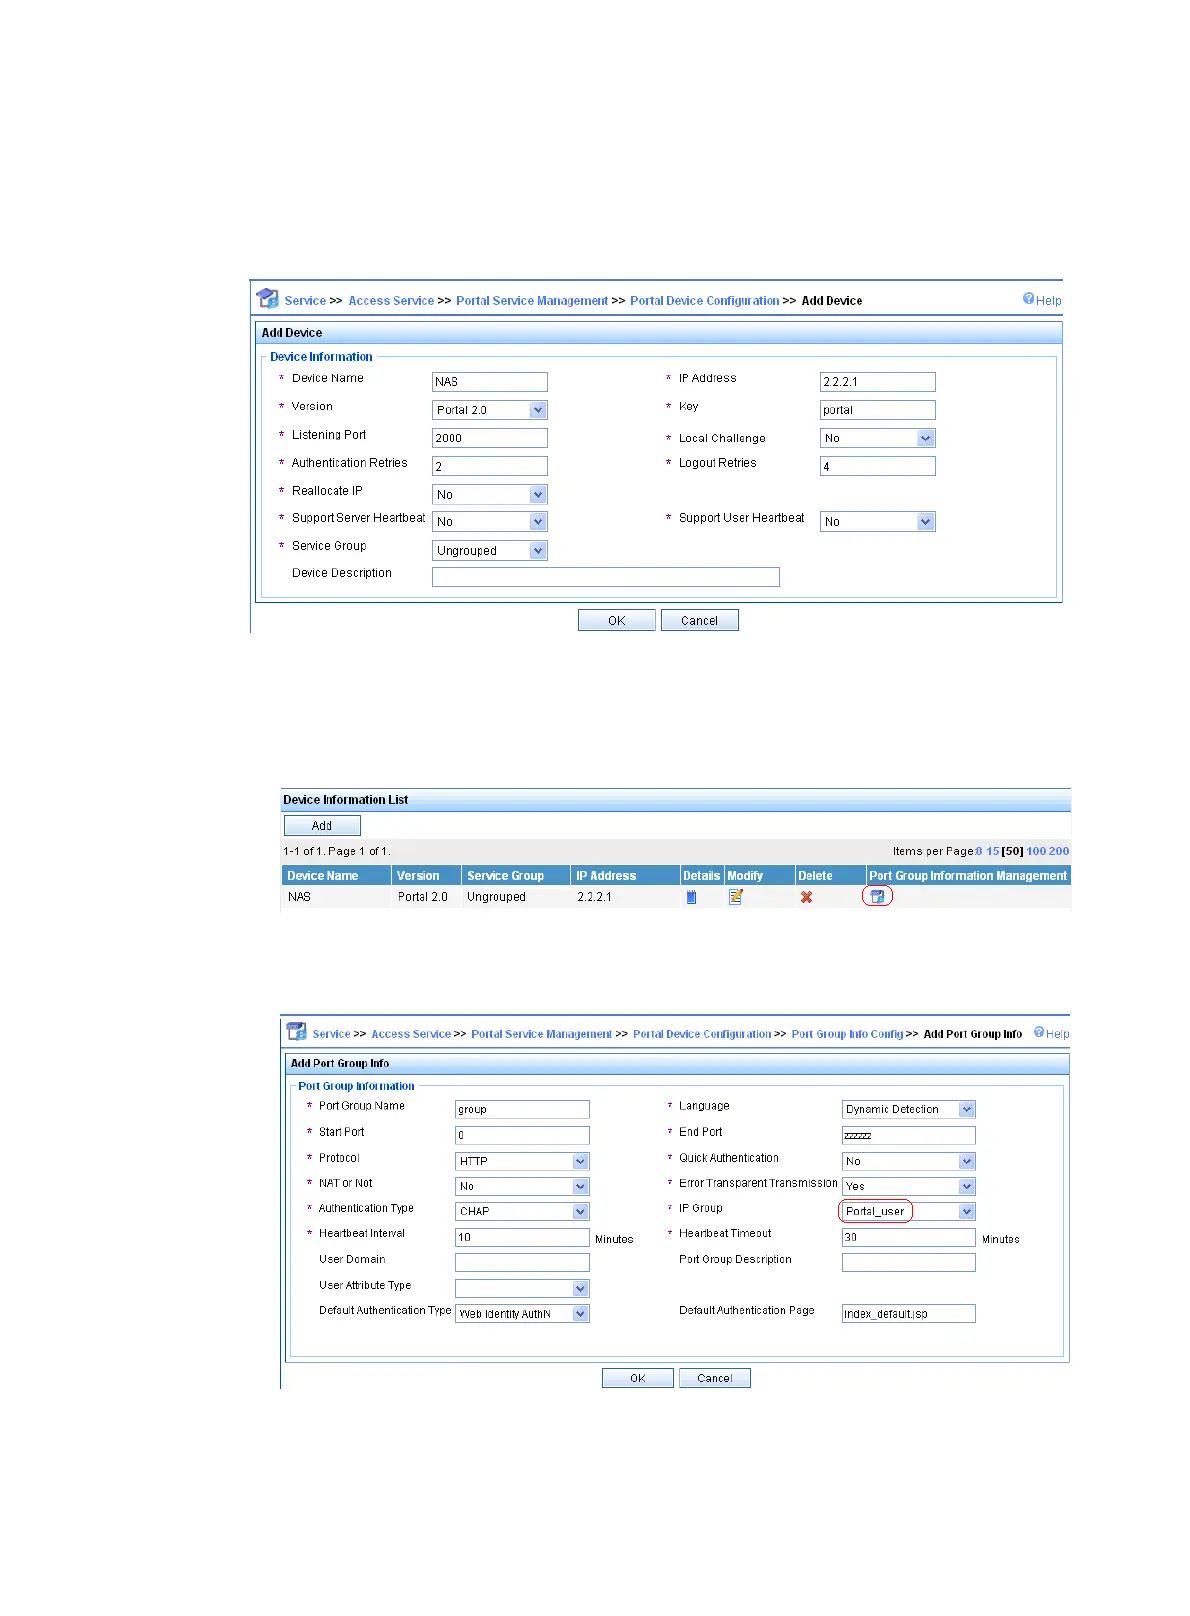
Task: Set items per page to 200
Action: pos(1059,851)
